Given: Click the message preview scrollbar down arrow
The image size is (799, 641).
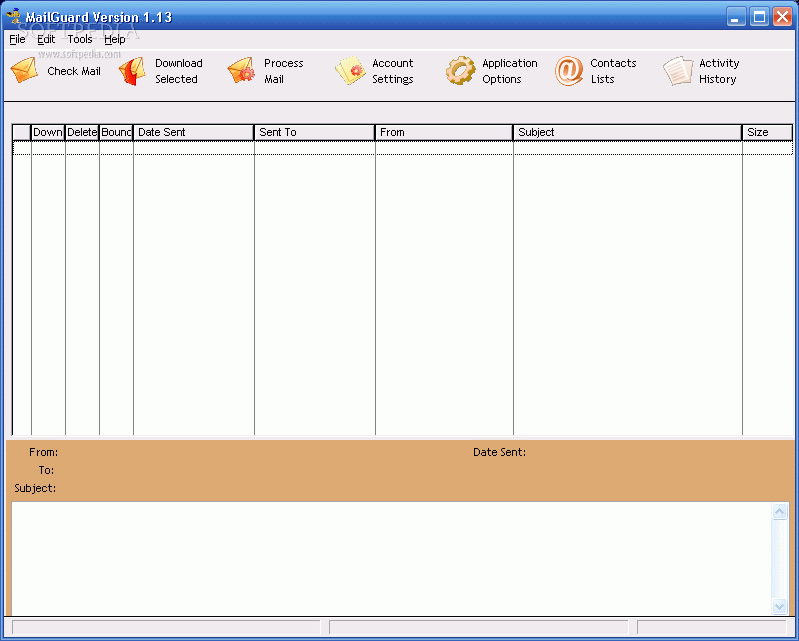Looking at the screenshot, I should 779,606.
